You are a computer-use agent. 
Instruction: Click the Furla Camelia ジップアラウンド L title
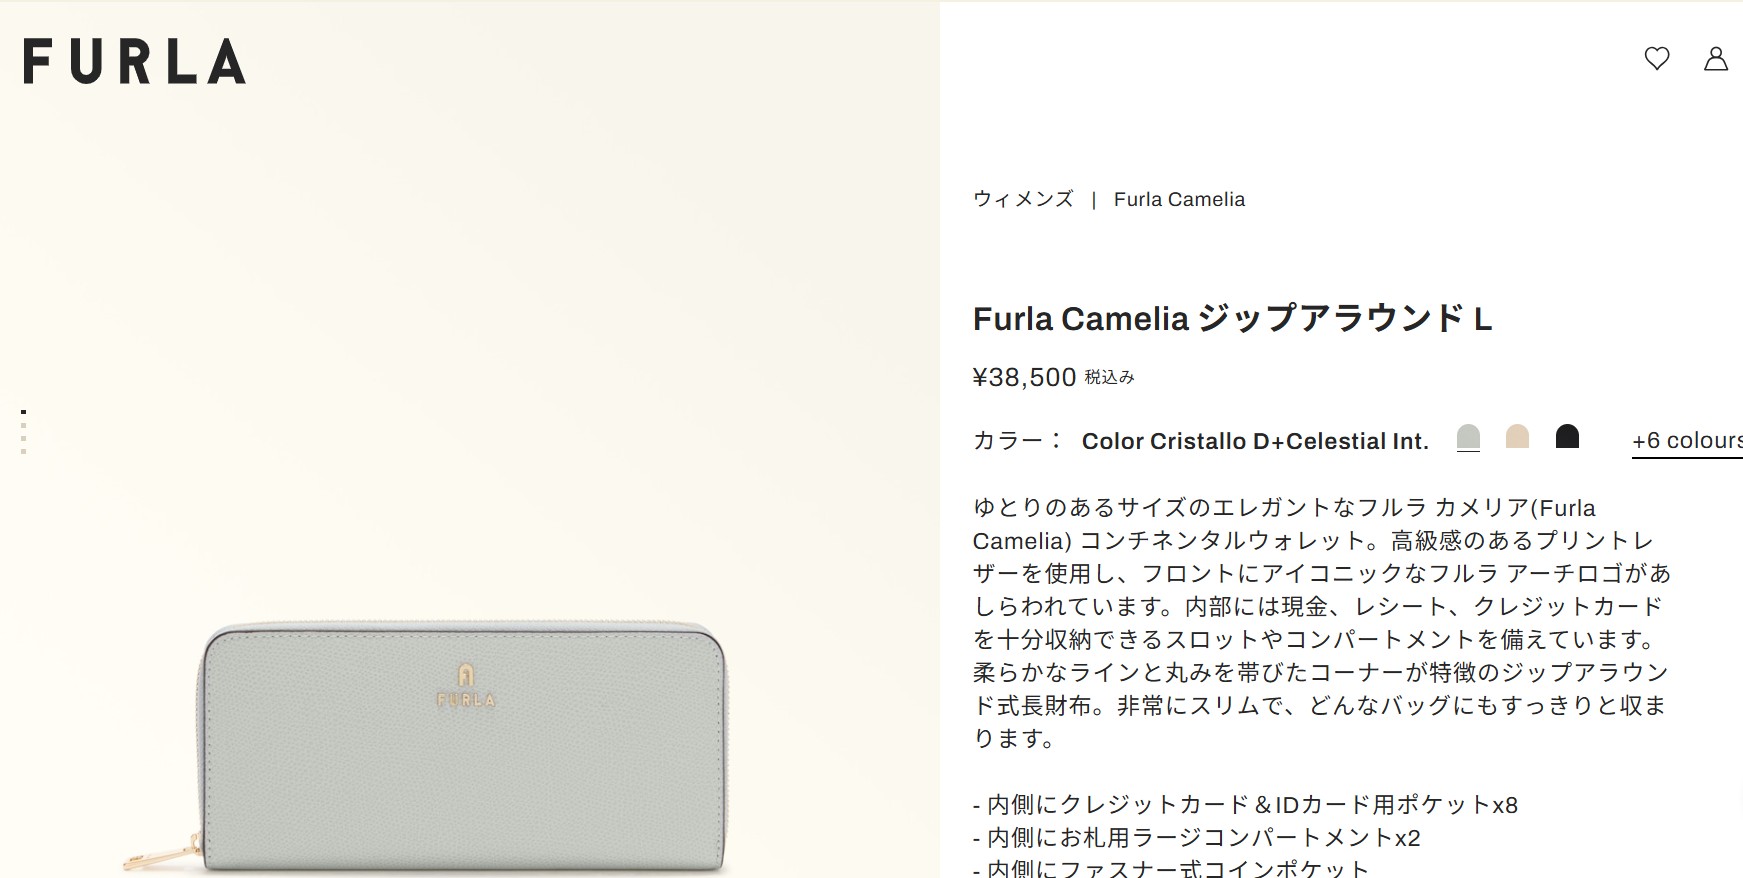[1232, 319]
